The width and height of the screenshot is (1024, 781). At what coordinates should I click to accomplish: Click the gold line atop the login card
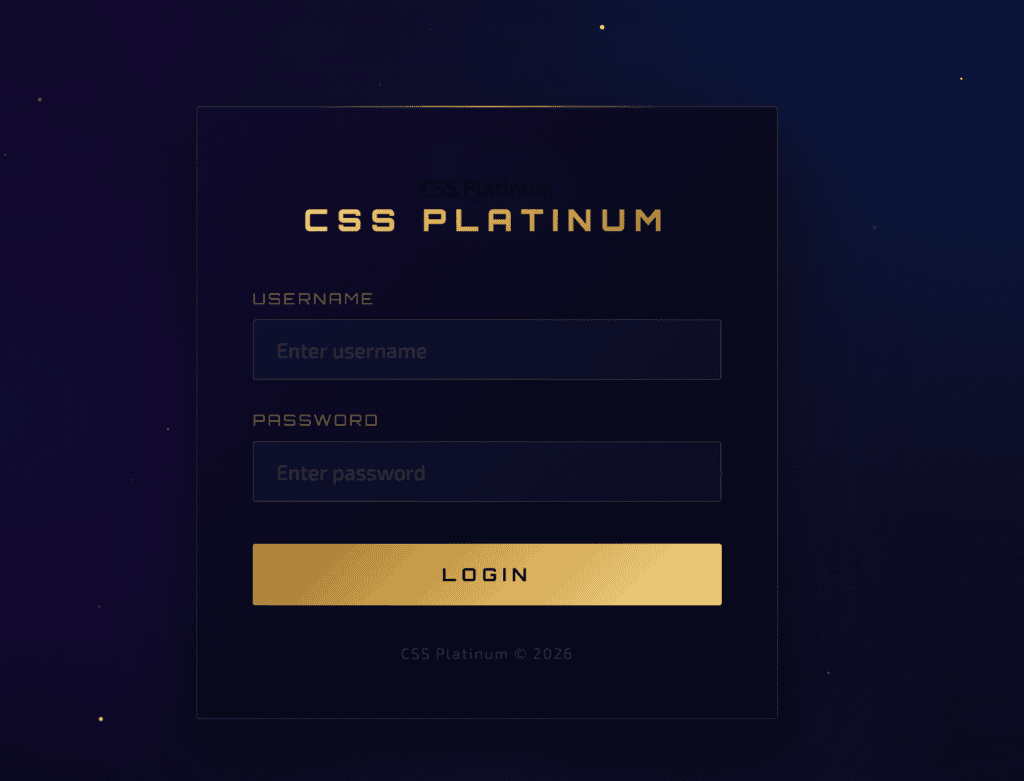[486, 106]
